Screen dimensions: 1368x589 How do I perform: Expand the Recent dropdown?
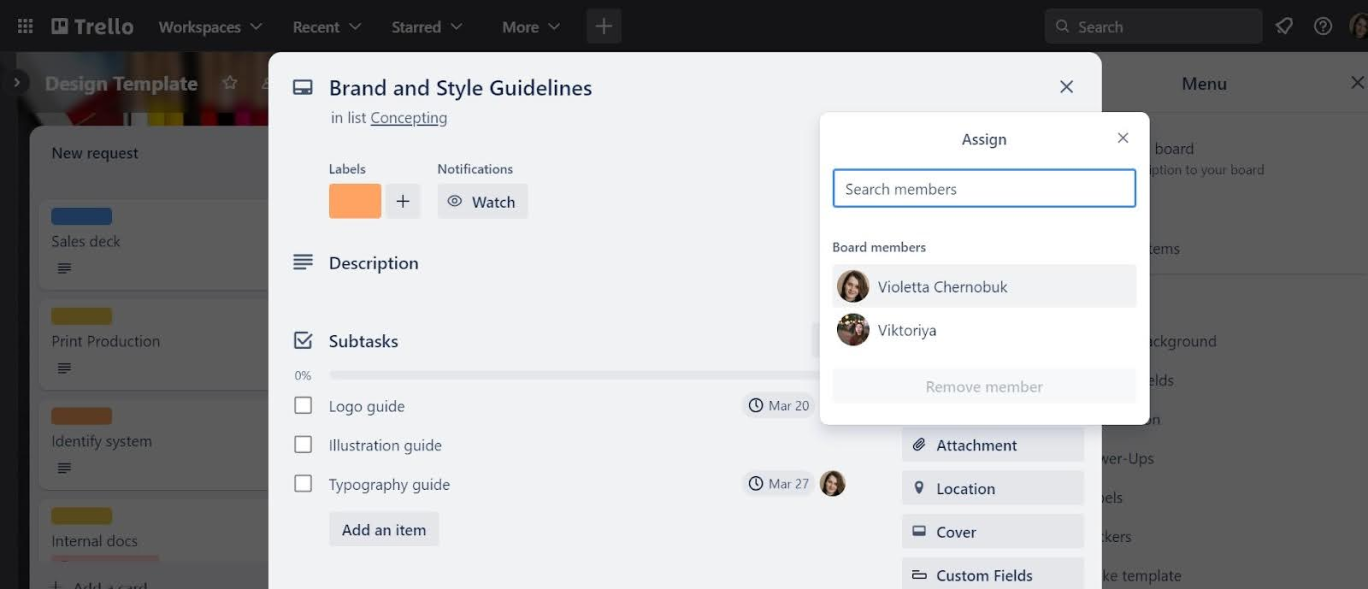pos(328,27)
